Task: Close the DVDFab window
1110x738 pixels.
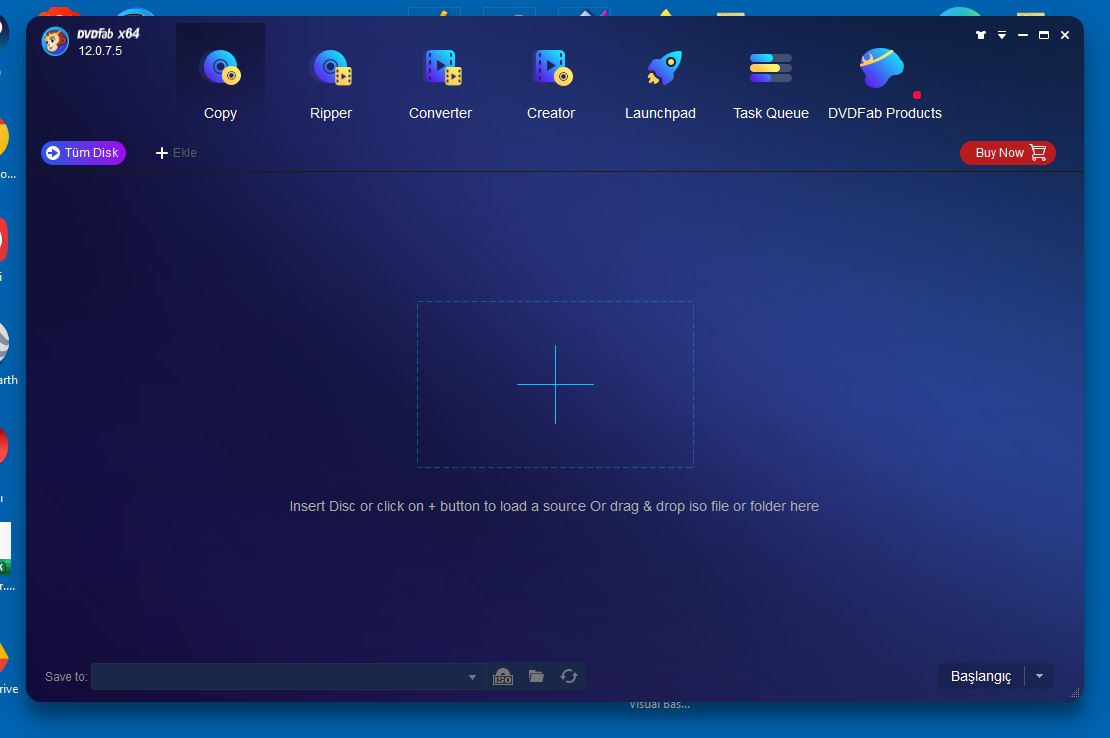Action: (1065, 35)
